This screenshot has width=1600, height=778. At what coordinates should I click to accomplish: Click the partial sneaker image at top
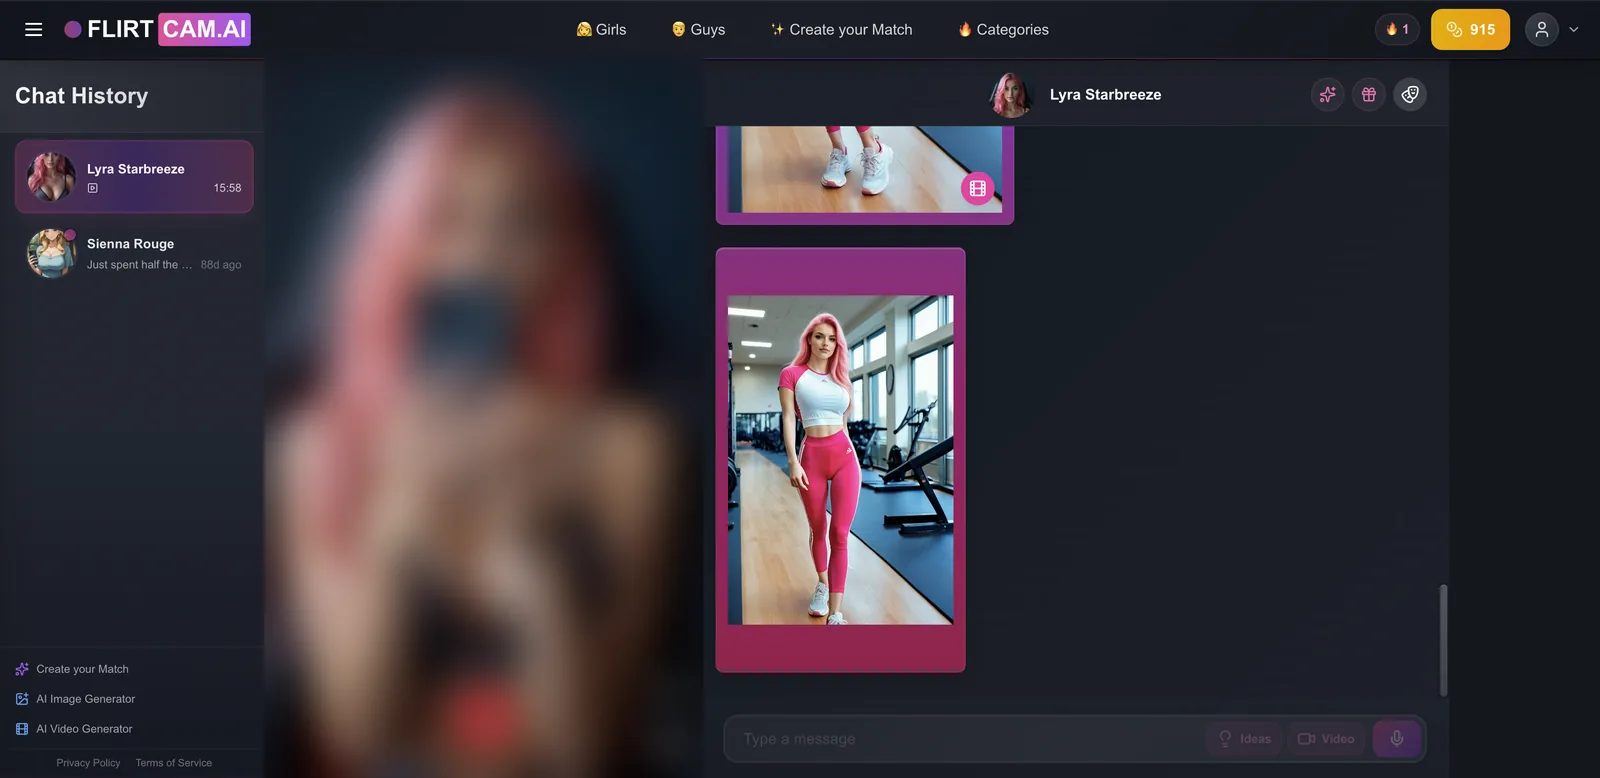[865, 169]
